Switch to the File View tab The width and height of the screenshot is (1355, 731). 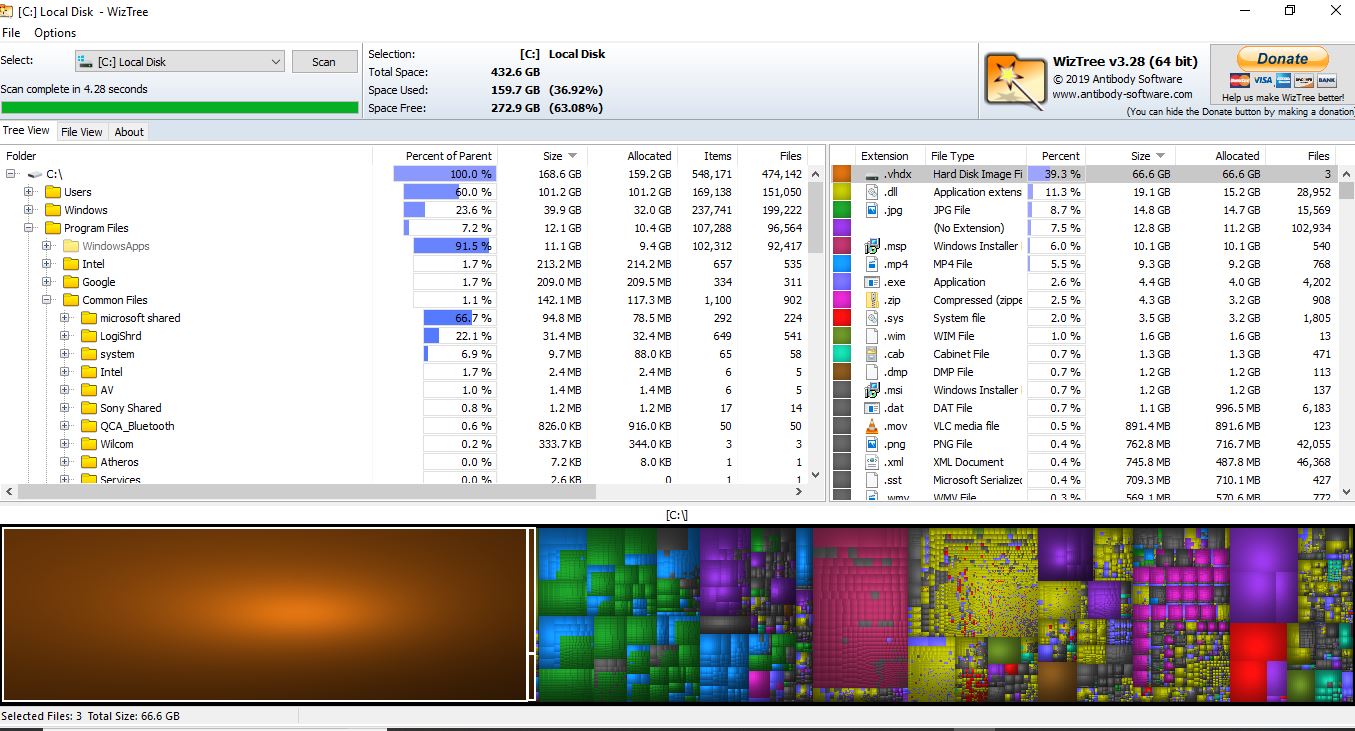(81, 132)
